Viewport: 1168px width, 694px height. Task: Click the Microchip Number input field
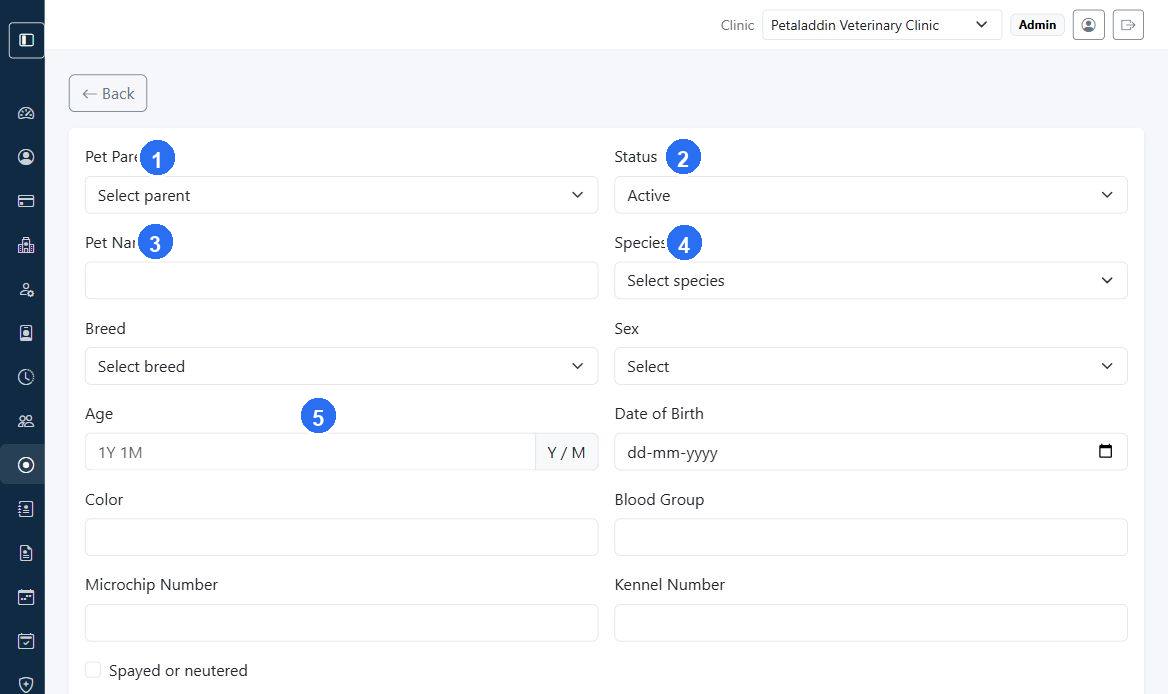pyautogui.click(x=341, y=623)
